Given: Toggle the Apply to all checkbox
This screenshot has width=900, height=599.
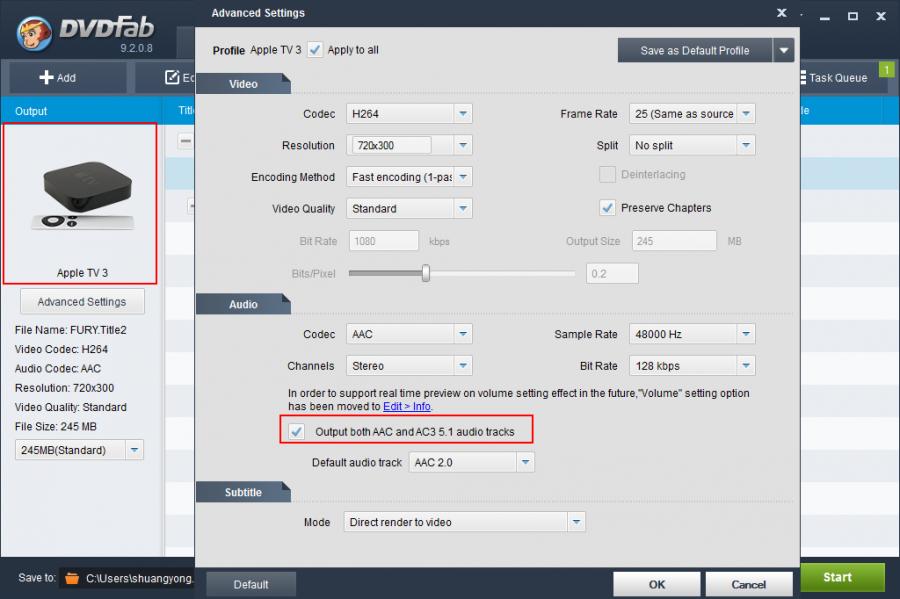Looking at the screenshot, I should [316, 50].
